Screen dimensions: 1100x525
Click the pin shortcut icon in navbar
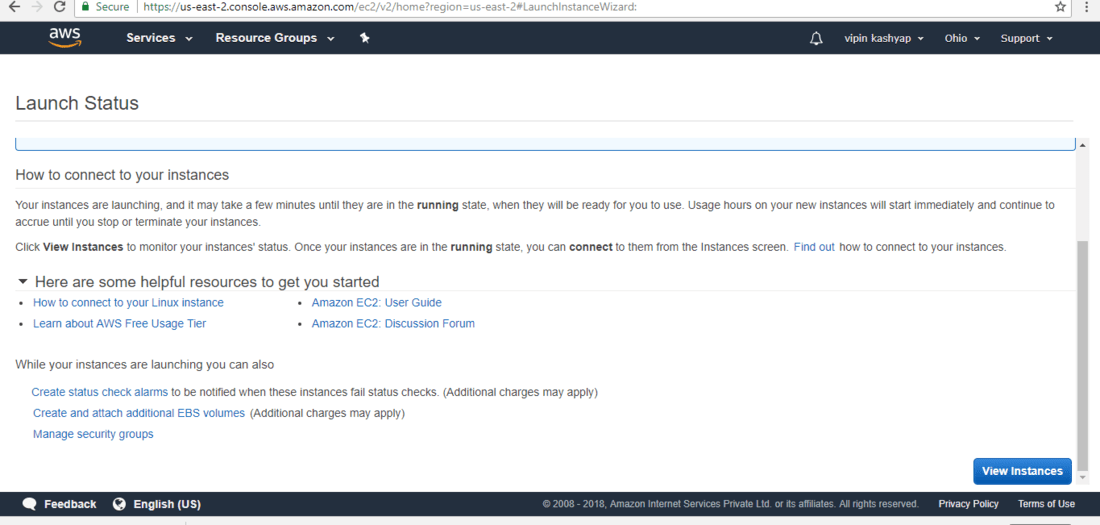[365, 39]
